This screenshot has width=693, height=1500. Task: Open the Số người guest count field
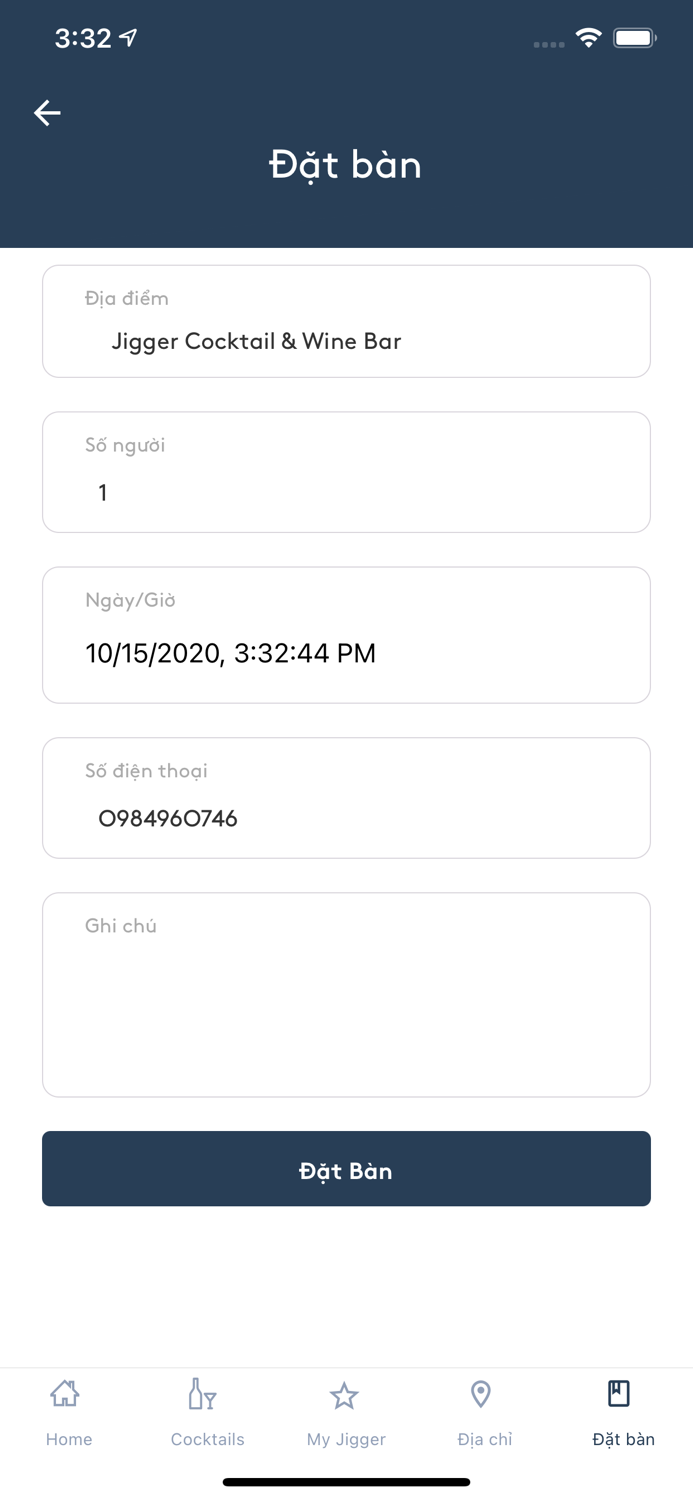tap(346, 471)
